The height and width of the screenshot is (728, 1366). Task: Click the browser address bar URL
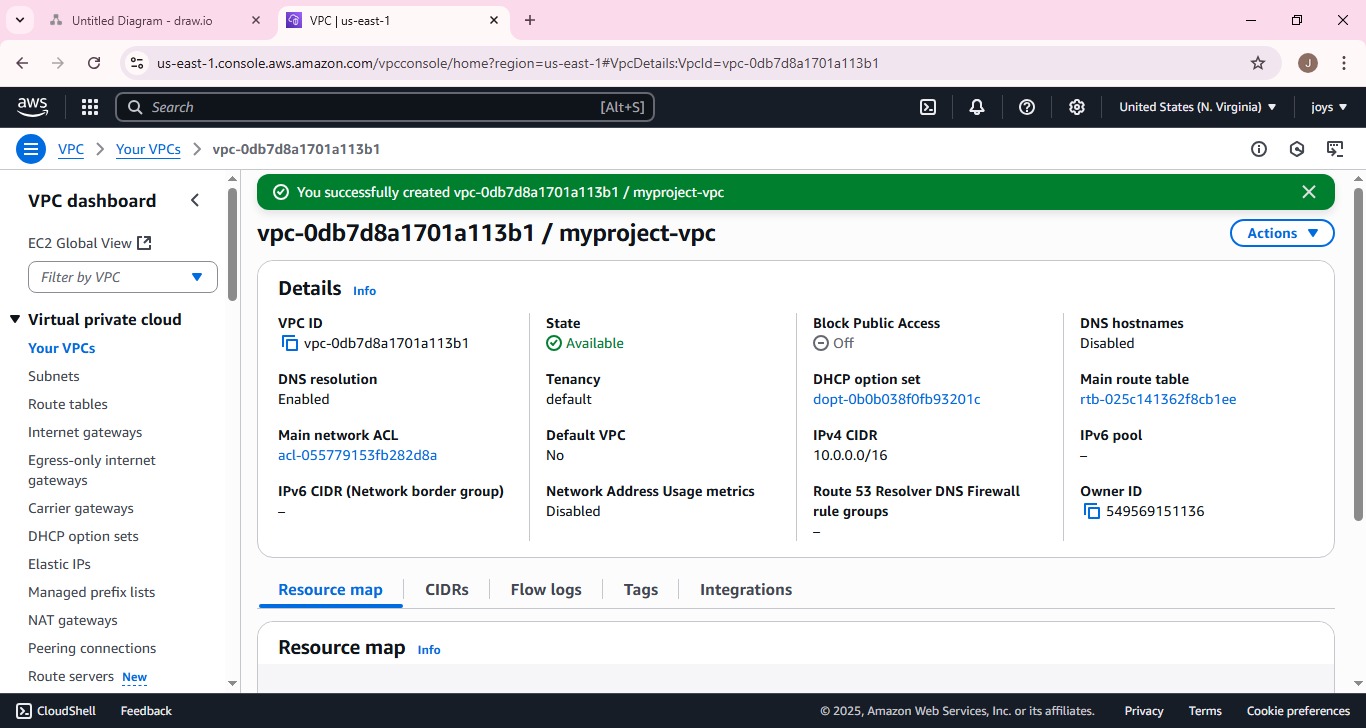coord(518,63)
